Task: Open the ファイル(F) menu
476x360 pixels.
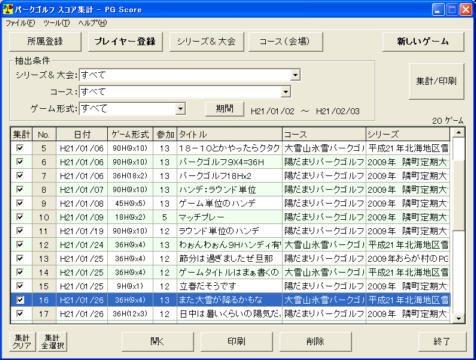Action: click(20, 23)
